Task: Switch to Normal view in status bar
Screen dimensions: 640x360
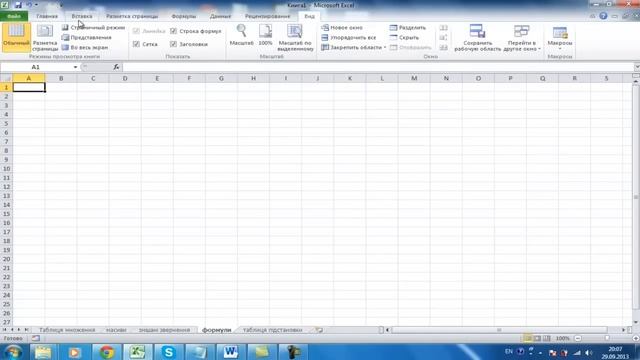Action: 527,338
